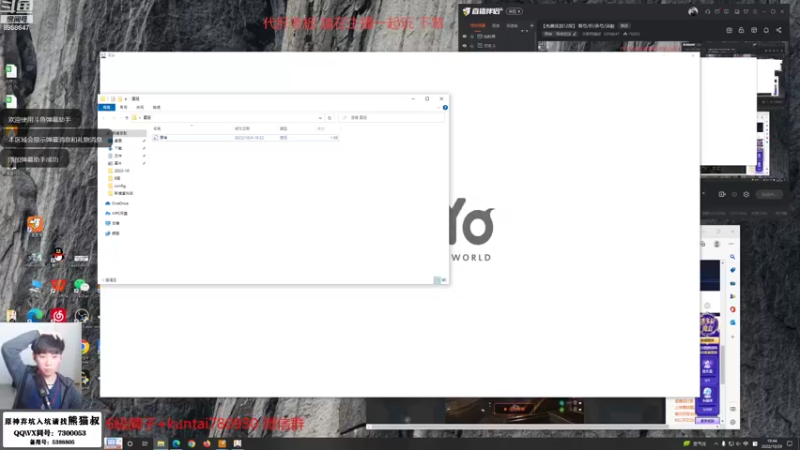800x450 pixels.
Task: Select the first scene tab in streaming app
Action: (478, 26)
